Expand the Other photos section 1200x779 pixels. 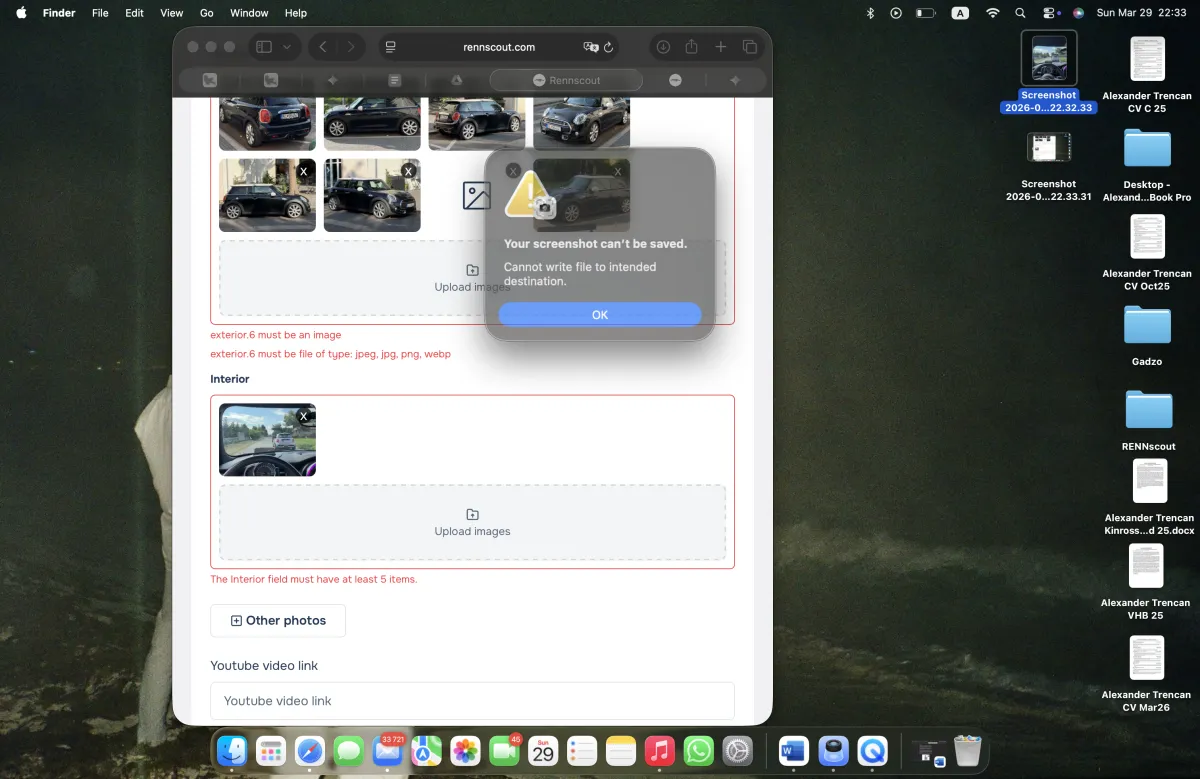(278, 620)
